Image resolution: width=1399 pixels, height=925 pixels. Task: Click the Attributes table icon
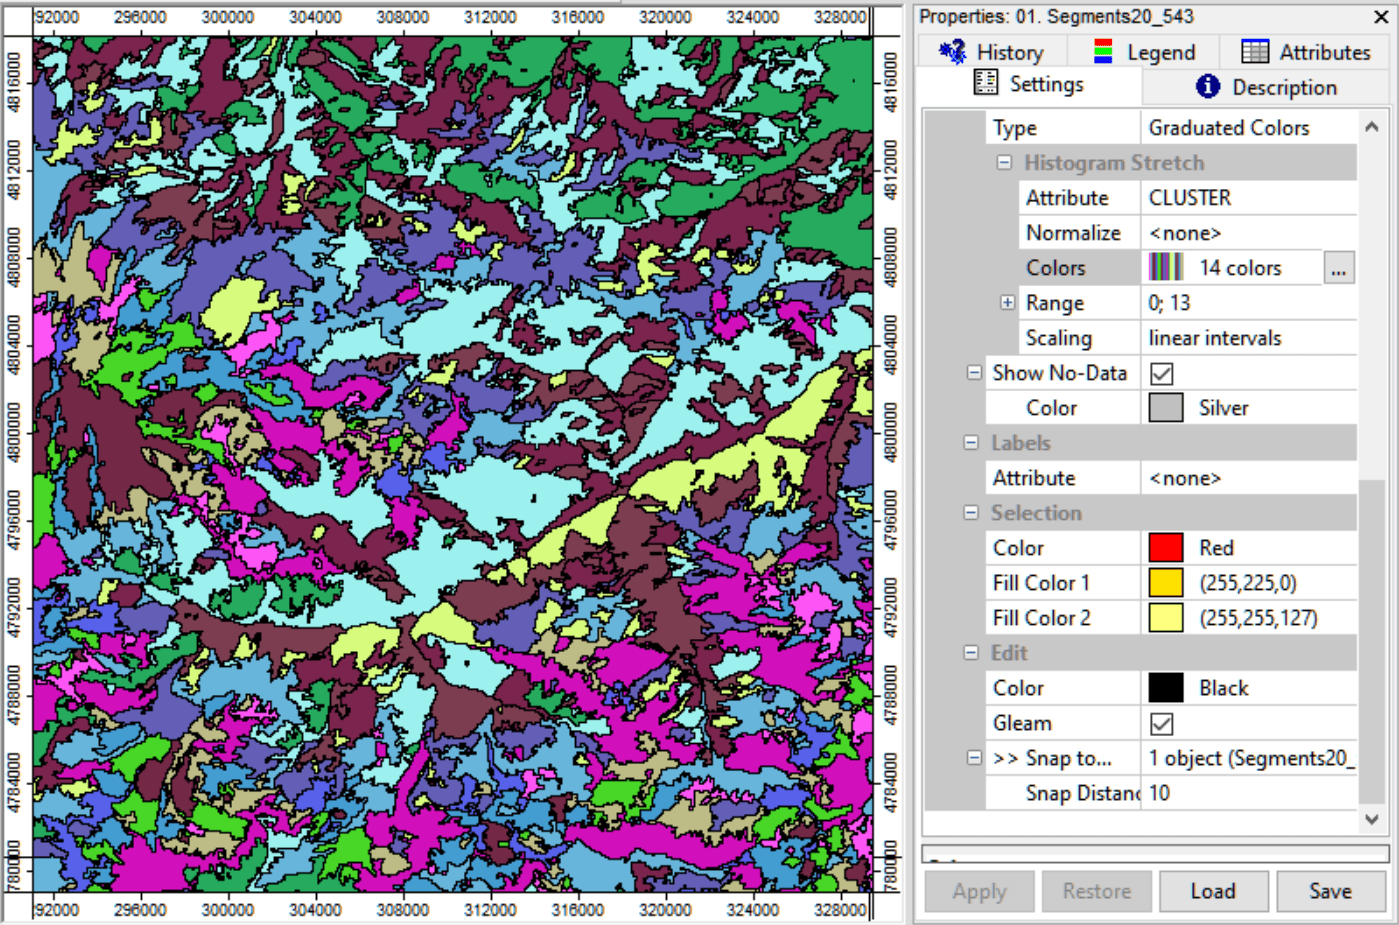(1254, 52)
